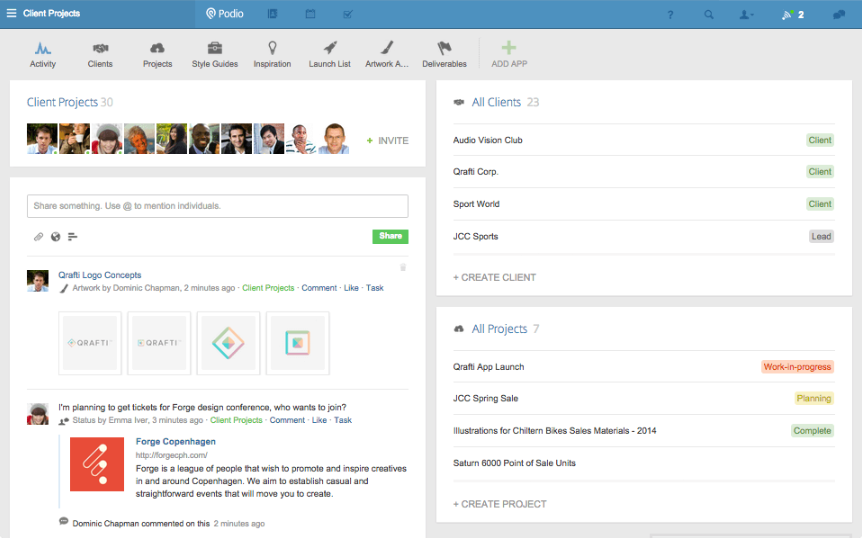Click Like on Emma Iver's status
Image resolution: width=862 pixels, height=538 pixels.
coord(319,420)
